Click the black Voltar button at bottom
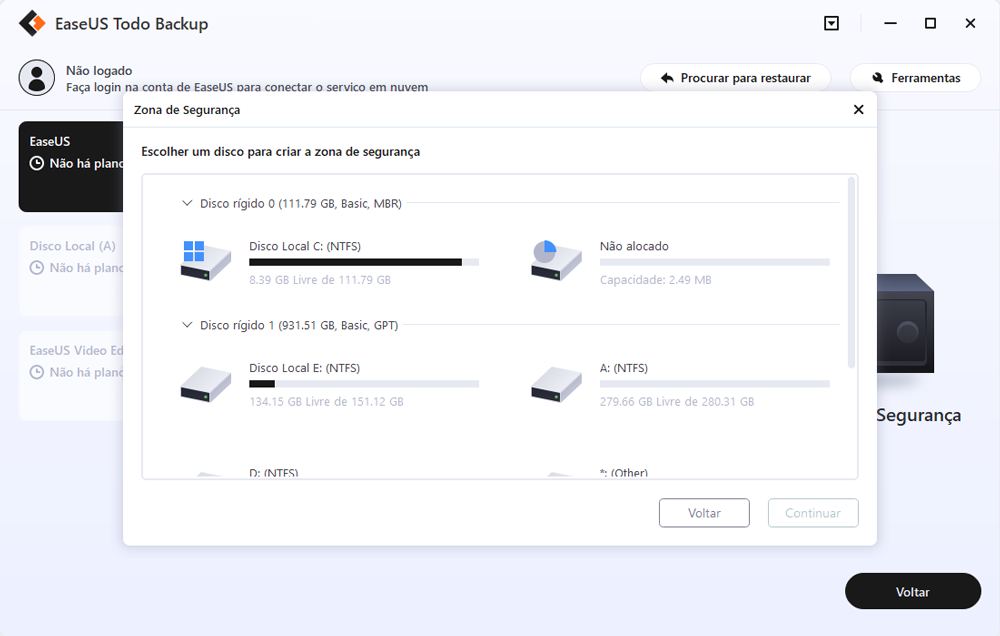 click(x=912, y=592)
